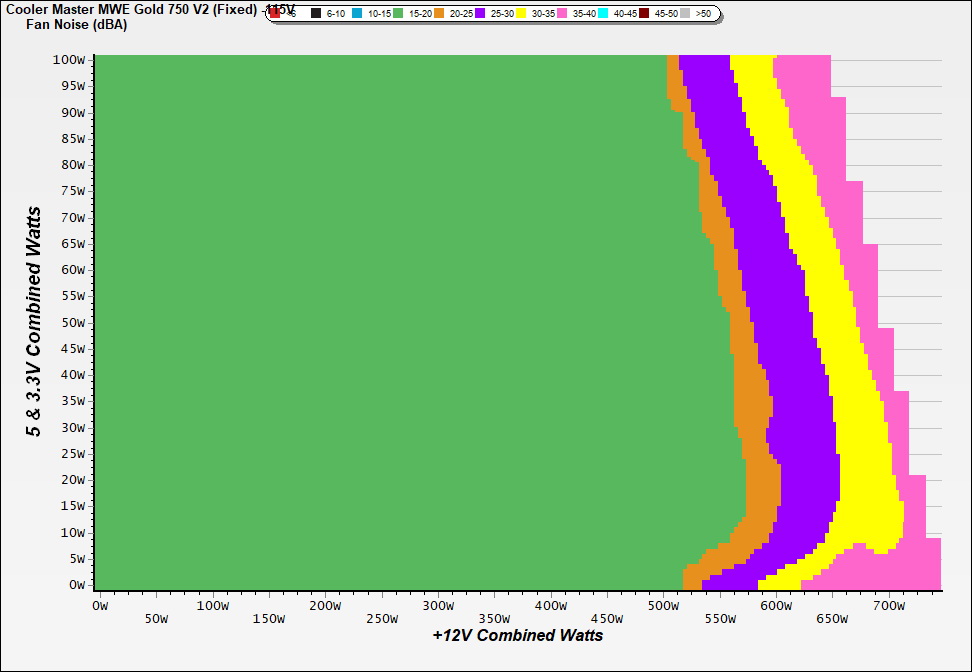Select the orange 20-25 legend swatch

[x=439, y=14]
